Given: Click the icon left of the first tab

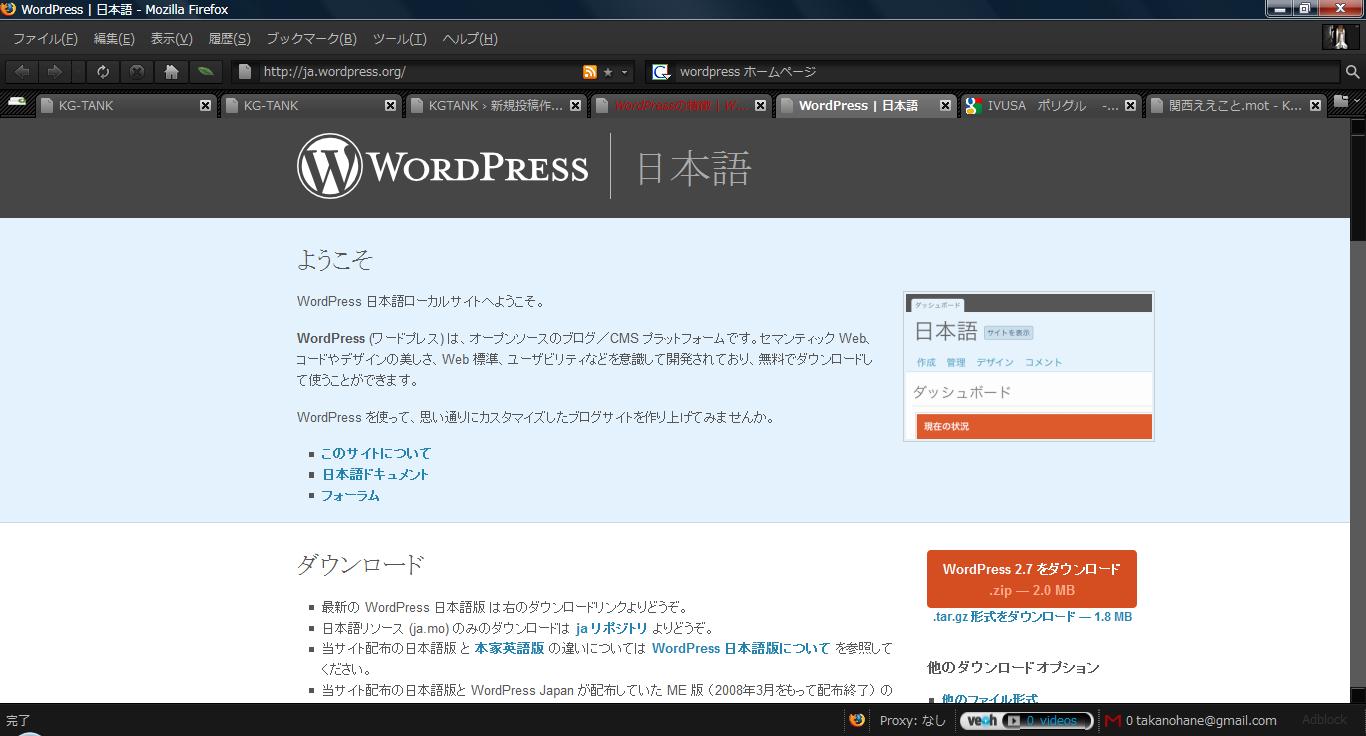Looking at the screenshot, I should (x=16, y=101).
